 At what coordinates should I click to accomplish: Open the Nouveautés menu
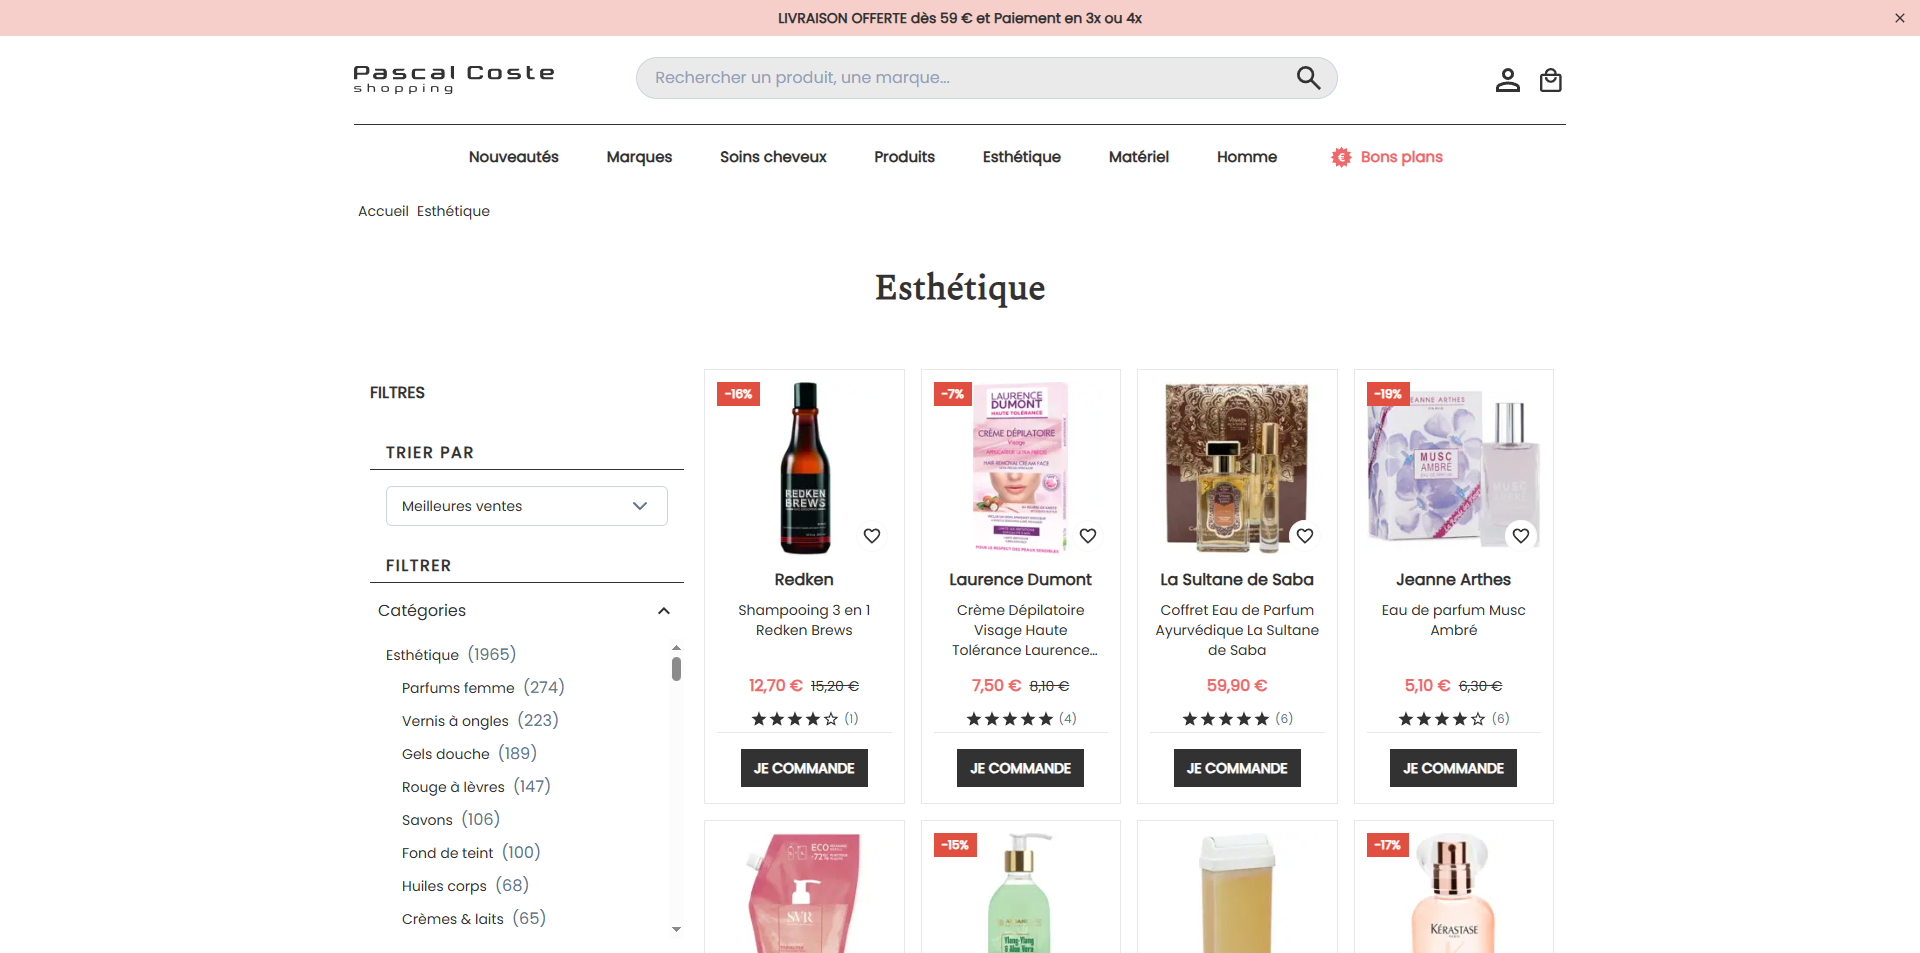click(514, 157)
